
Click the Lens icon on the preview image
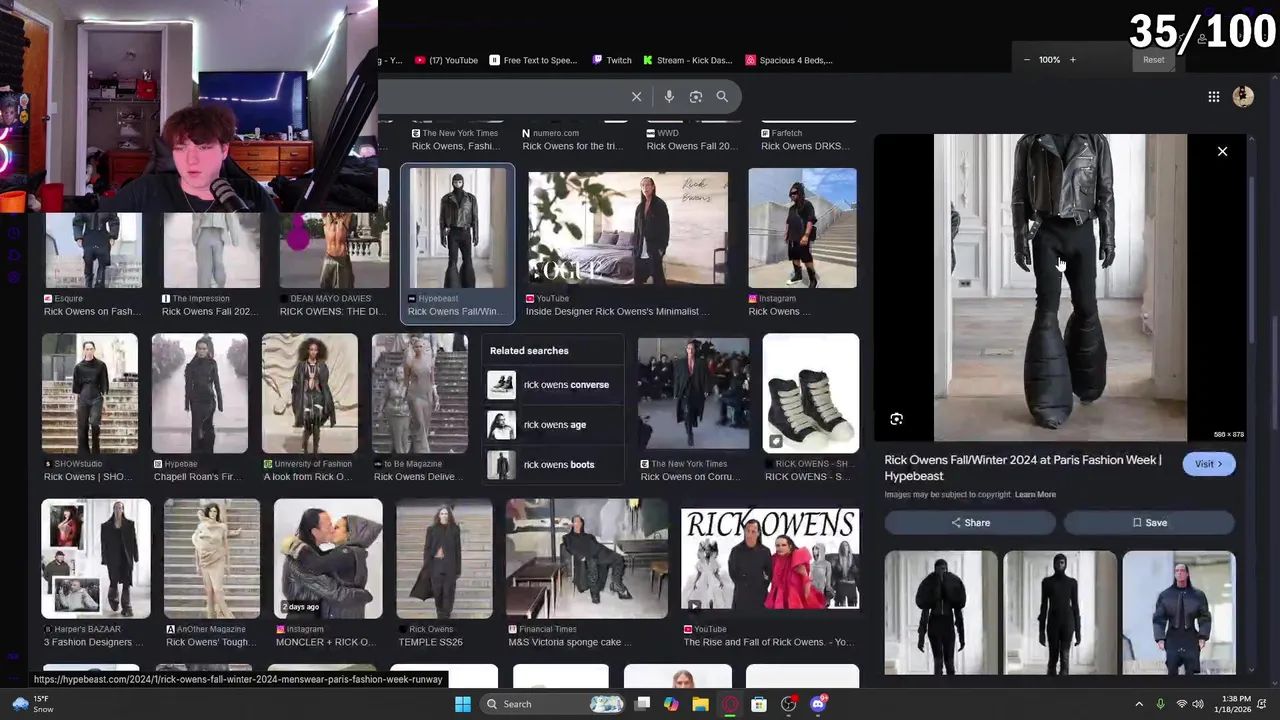pos(896,419)
